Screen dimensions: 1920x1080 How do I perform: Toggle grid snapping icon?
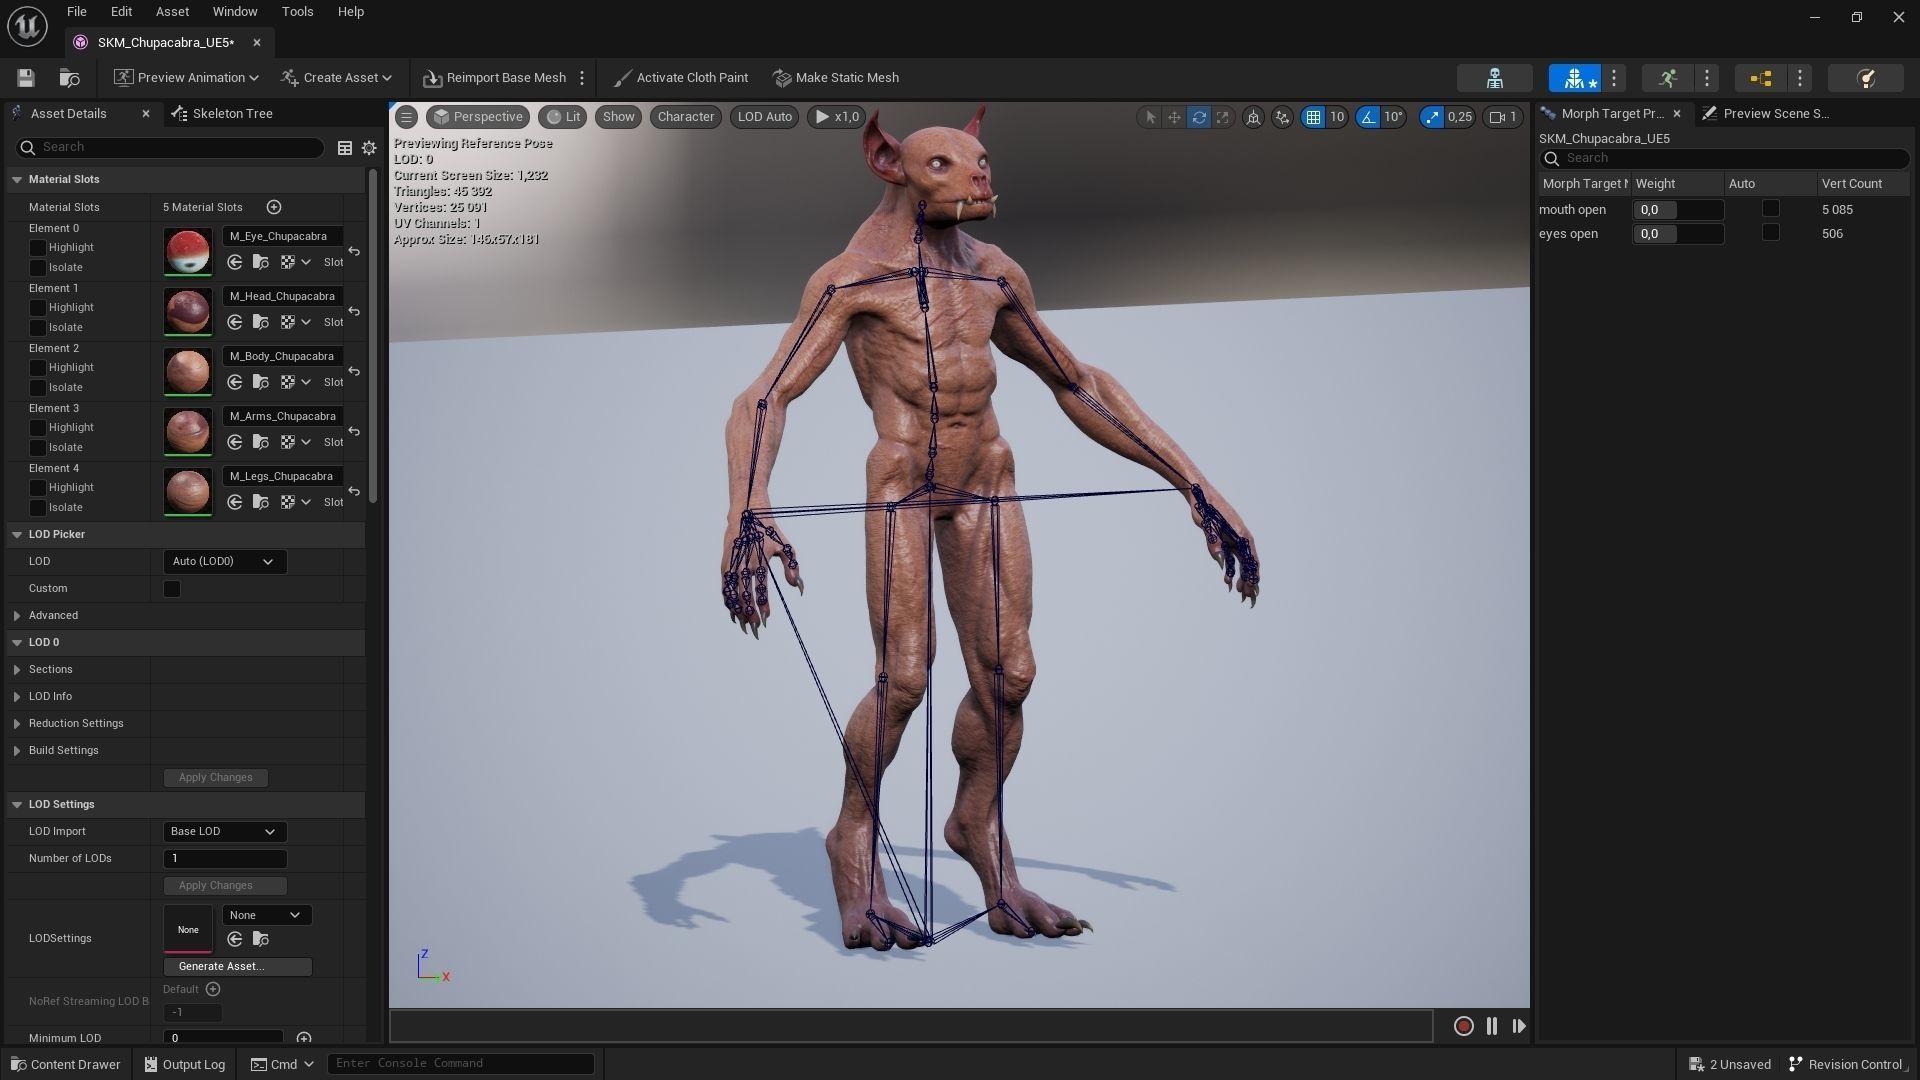1313,117
